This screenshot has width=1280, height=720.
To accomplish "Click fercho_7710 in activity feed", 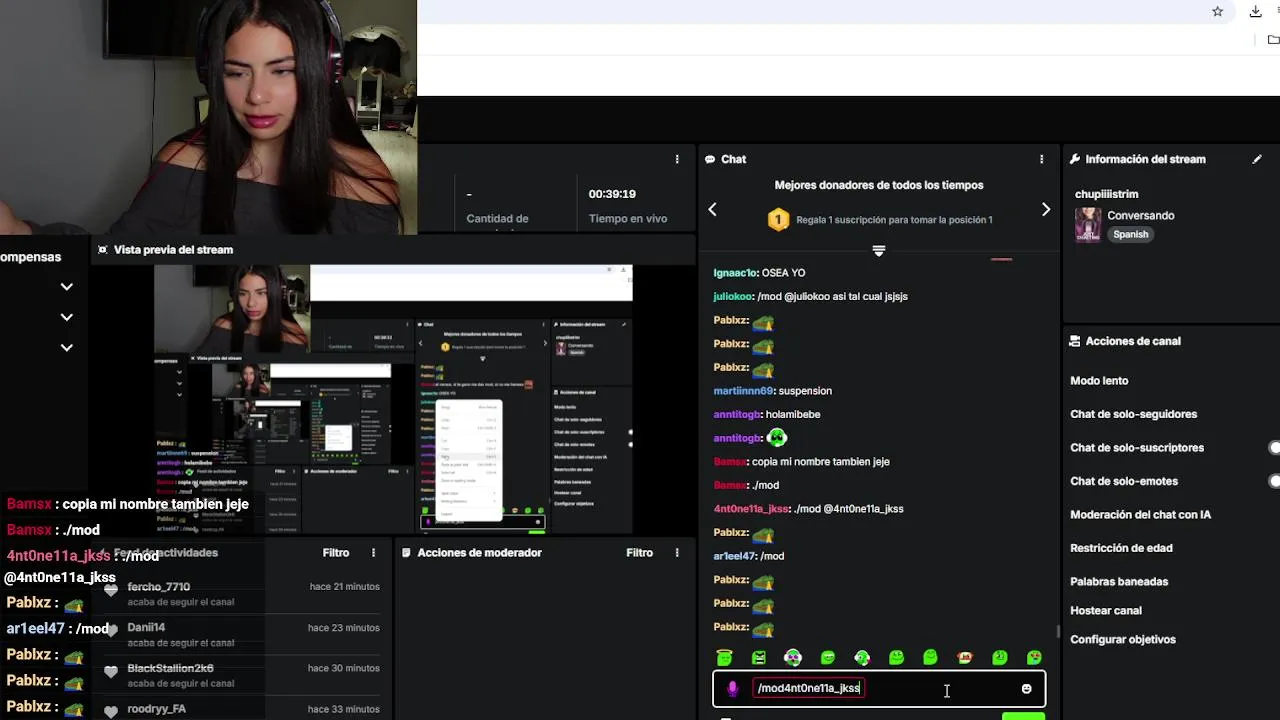I will pos(159,587).
